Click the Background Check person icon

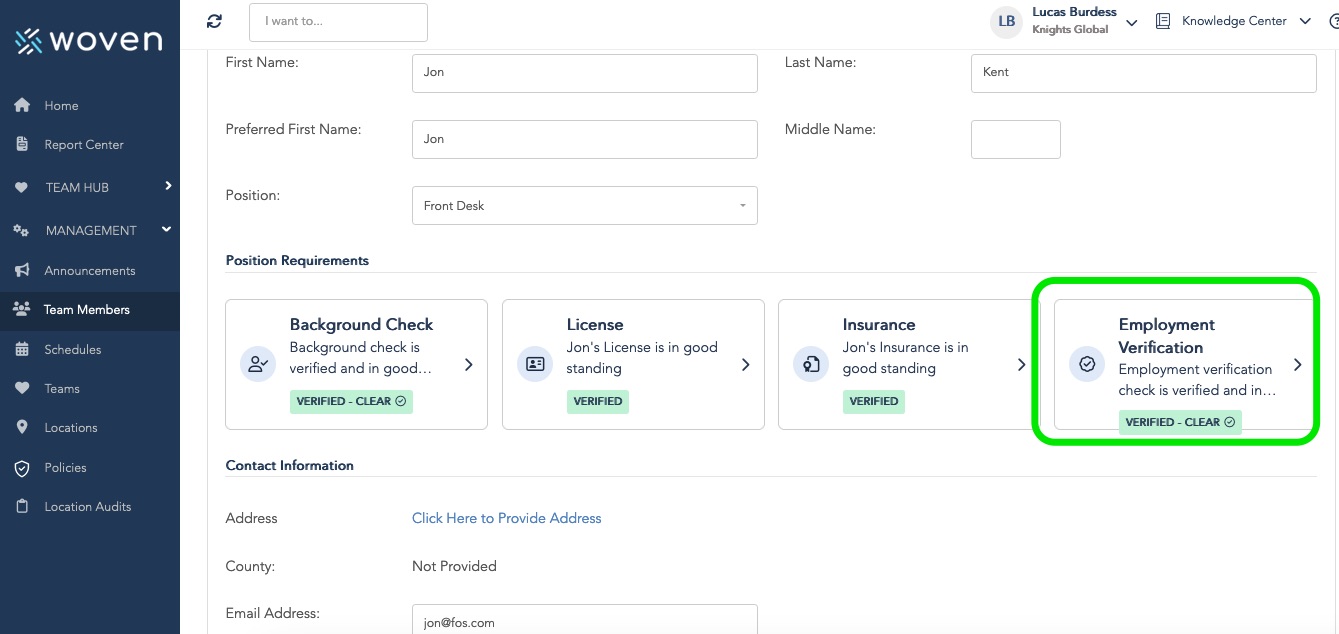pyautogui.click(x=258, y=364)
